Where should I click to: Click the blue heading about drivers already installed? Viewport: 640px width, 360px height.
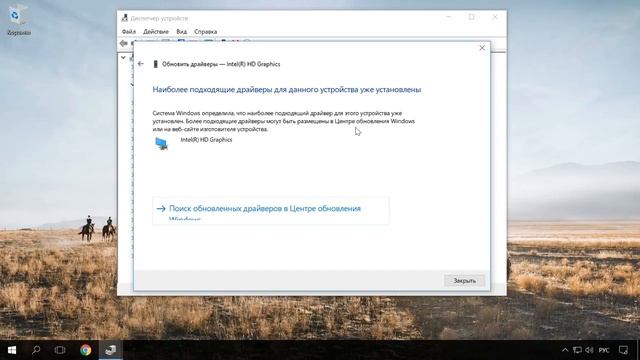click(287, 90)
